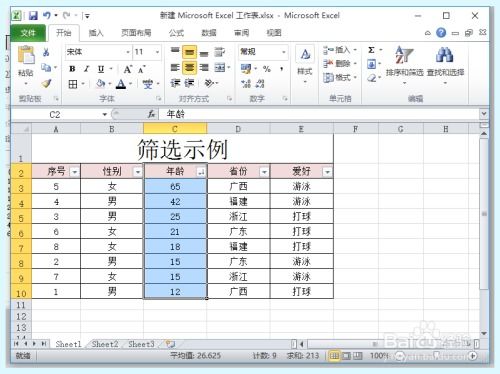Toggle Italic formatting
Screen dimensions: 500x374
coord(86,69)
